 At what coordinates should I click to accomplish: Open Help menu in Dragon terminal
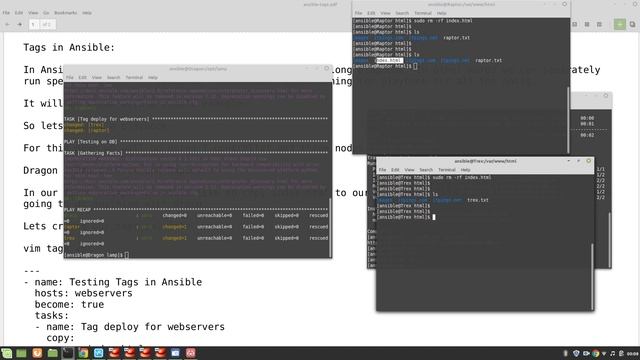[x=153, y=78]
